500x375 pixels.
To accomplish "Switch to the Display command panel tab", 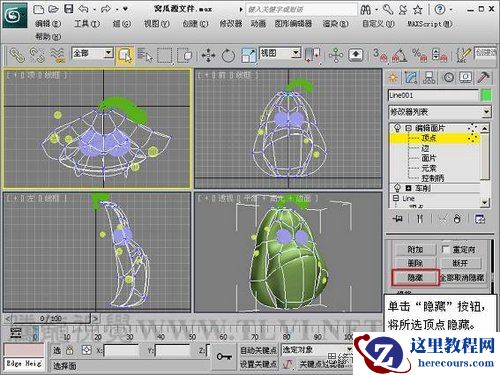I will coord(466,78).
